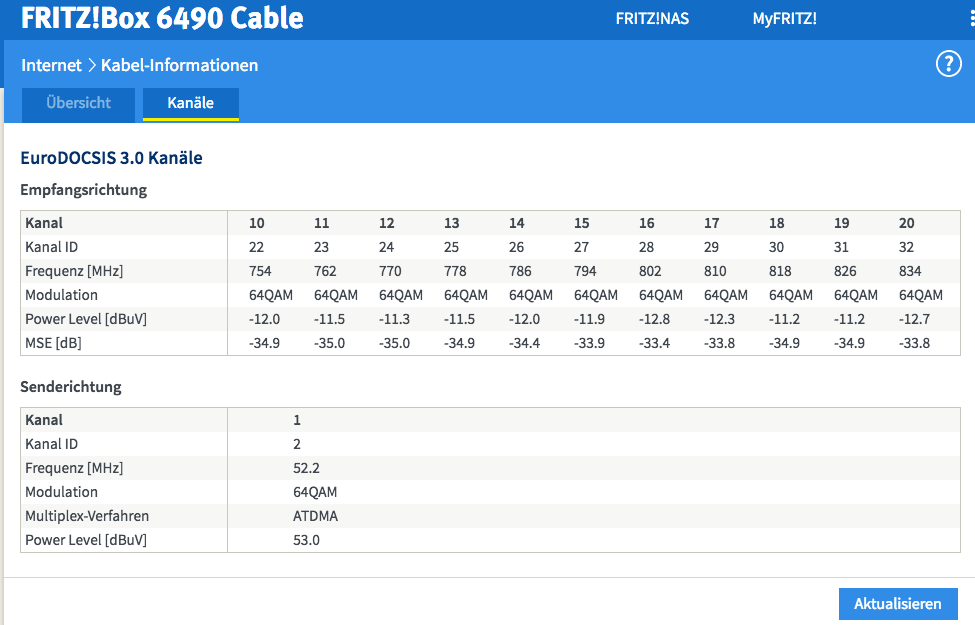This screenshot has height=625, width=975.
Task: Select downstream channel 20 column header
Action: point(906,223)
